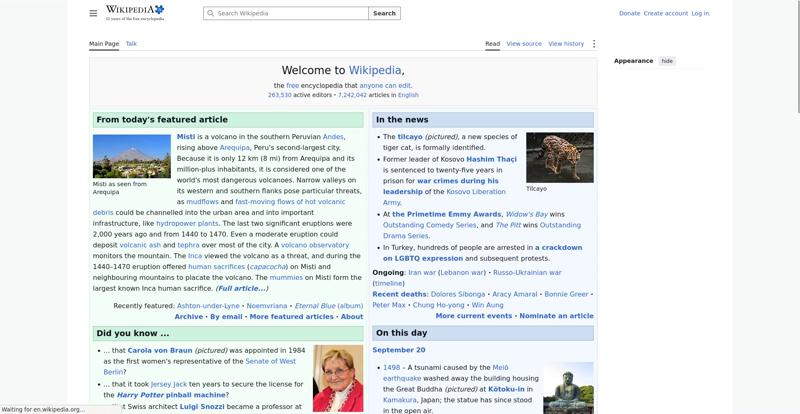Open the English language link
This screenshot has height=414, width=800.
tap(408, 95)
